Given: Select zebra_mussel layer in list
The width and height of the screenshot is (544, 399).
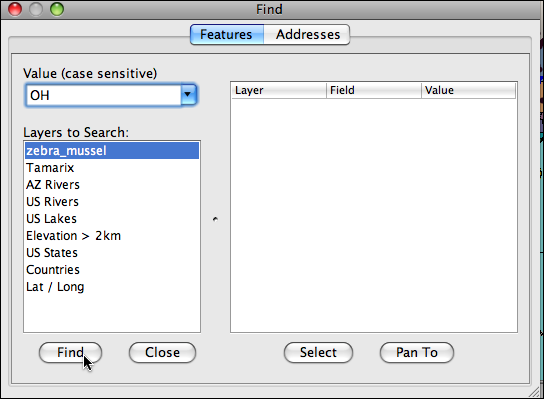Looking at the screenshot, I should click(112, 151).
